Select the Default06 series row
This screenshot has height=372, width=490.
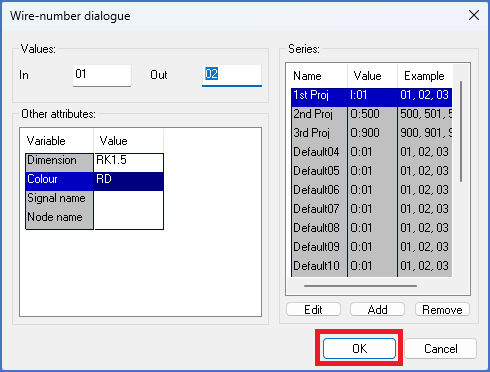371,193
